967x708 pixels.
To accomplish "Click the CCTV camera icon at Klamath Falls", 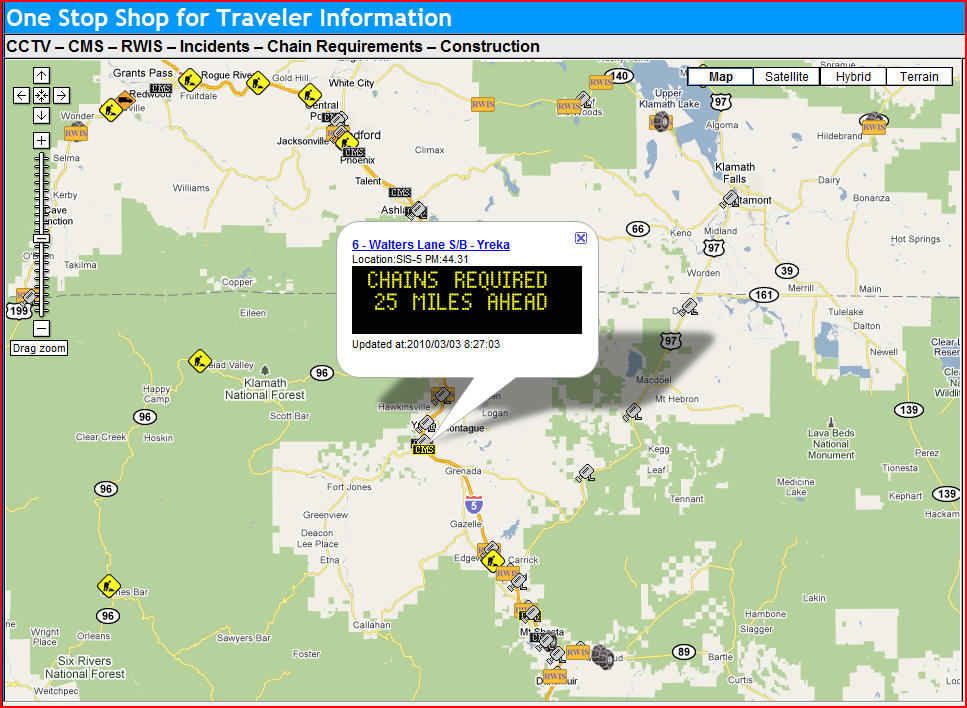I will [x=730, y=199].
